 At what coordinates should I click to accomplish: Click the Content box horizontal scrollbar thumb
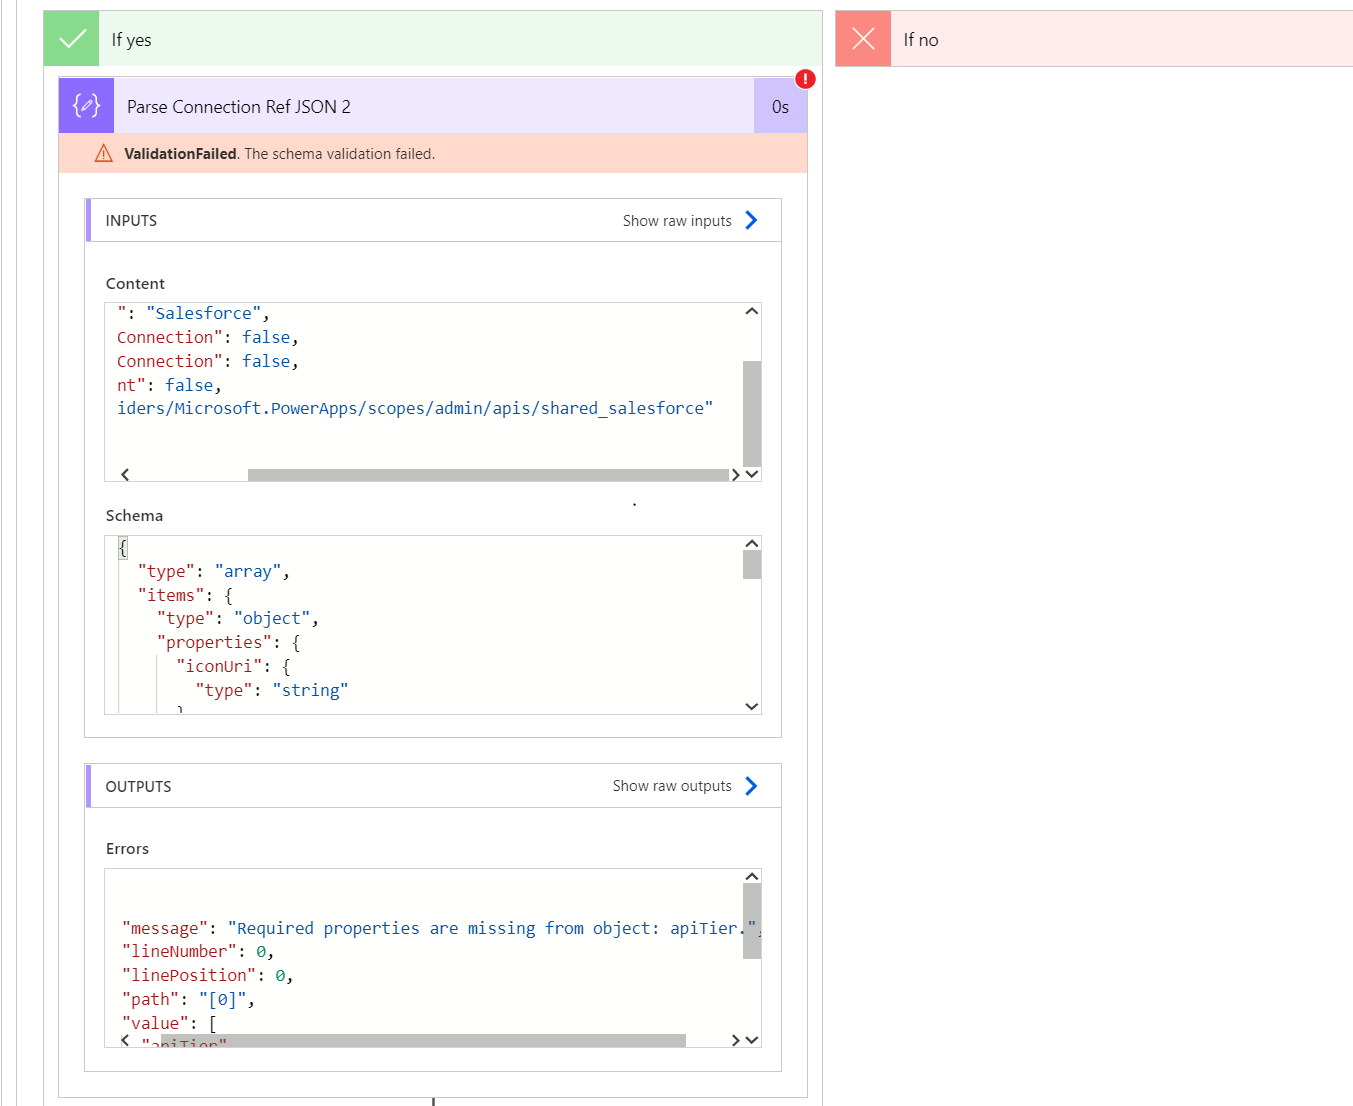[x=488, y=475]
